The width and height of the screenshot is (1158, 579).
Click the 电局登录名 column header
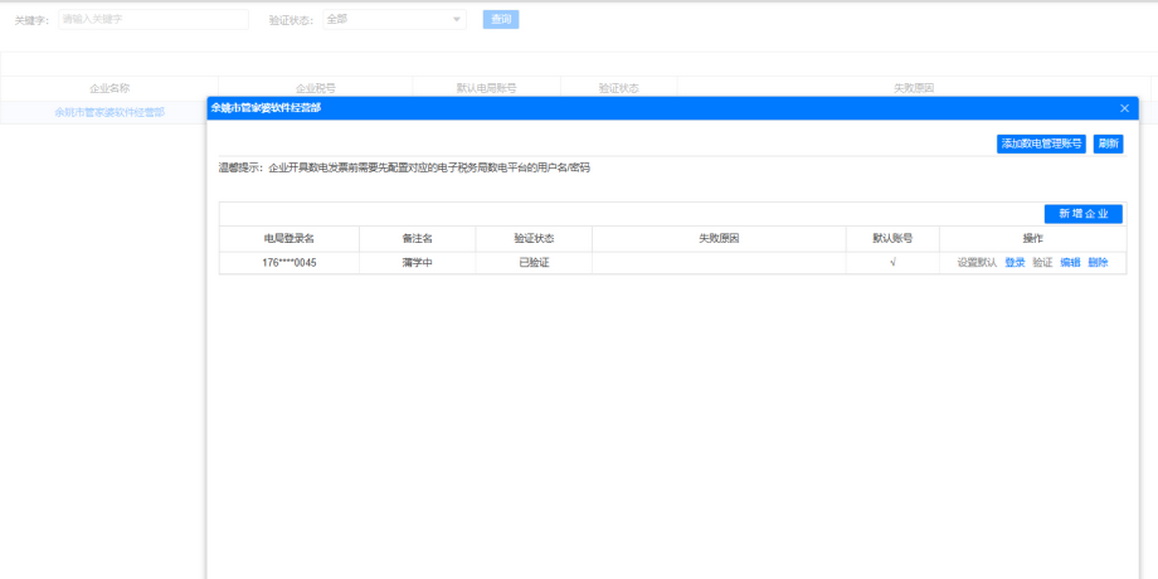[289, 239]
